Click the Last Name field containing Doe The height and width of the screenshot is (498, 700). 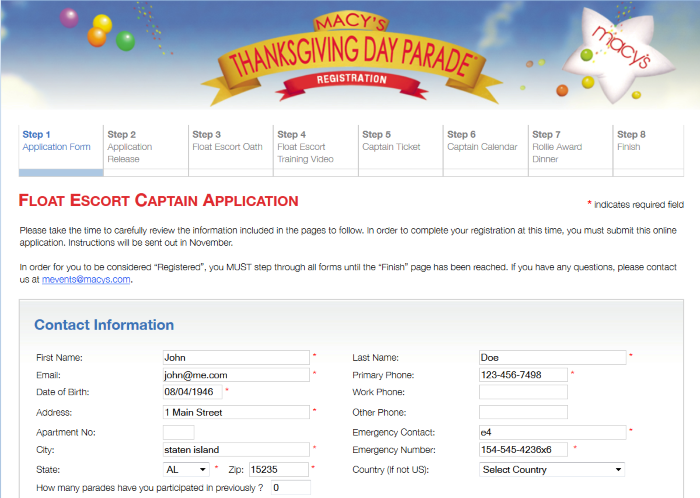pyautogui.click(x=553, y=357)
